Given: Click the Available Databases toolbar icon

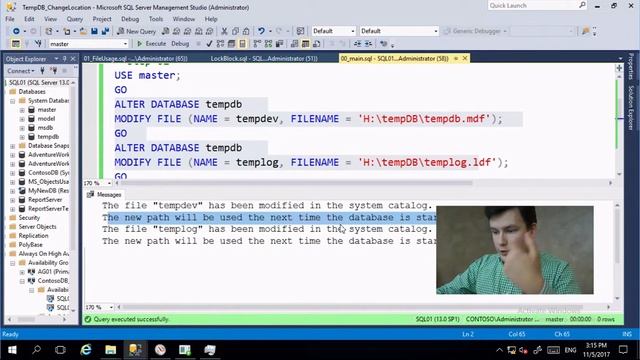Looking at the screenshot, I should click(x=16, y=44).
